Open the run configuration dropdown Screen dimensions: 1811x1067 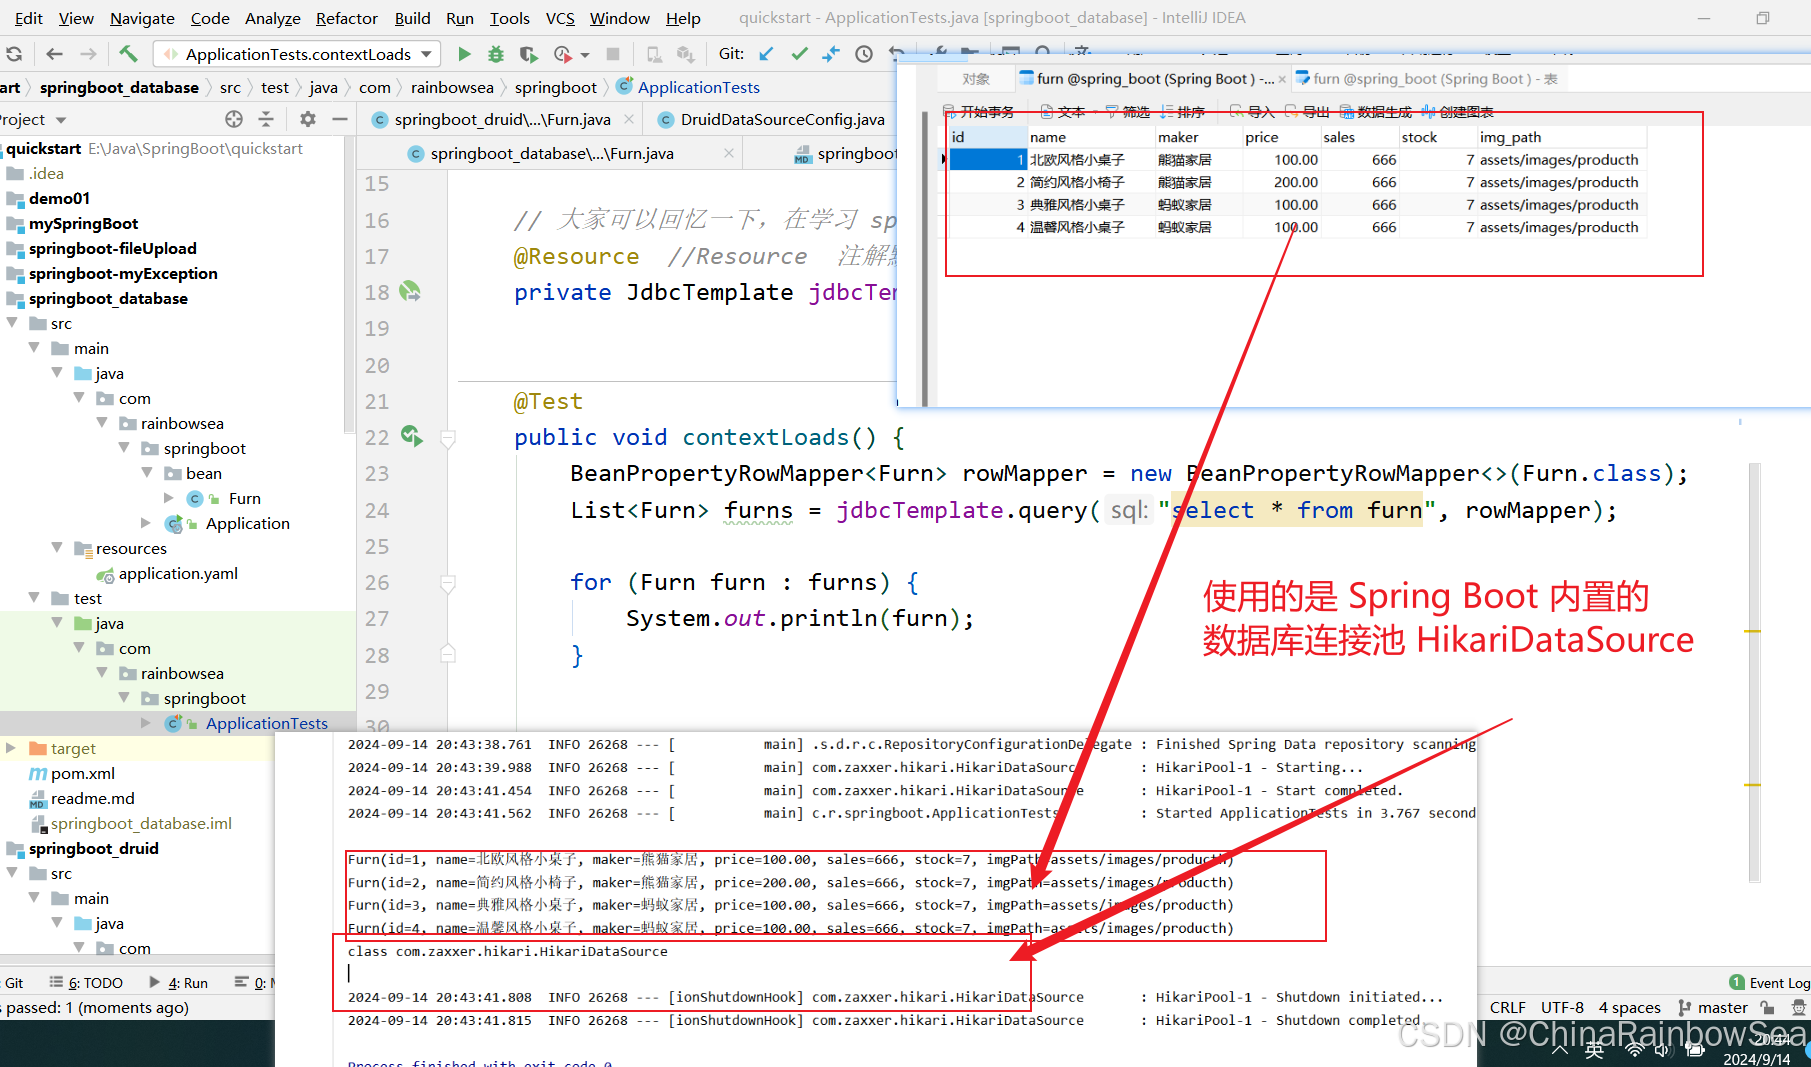[427, 54]
